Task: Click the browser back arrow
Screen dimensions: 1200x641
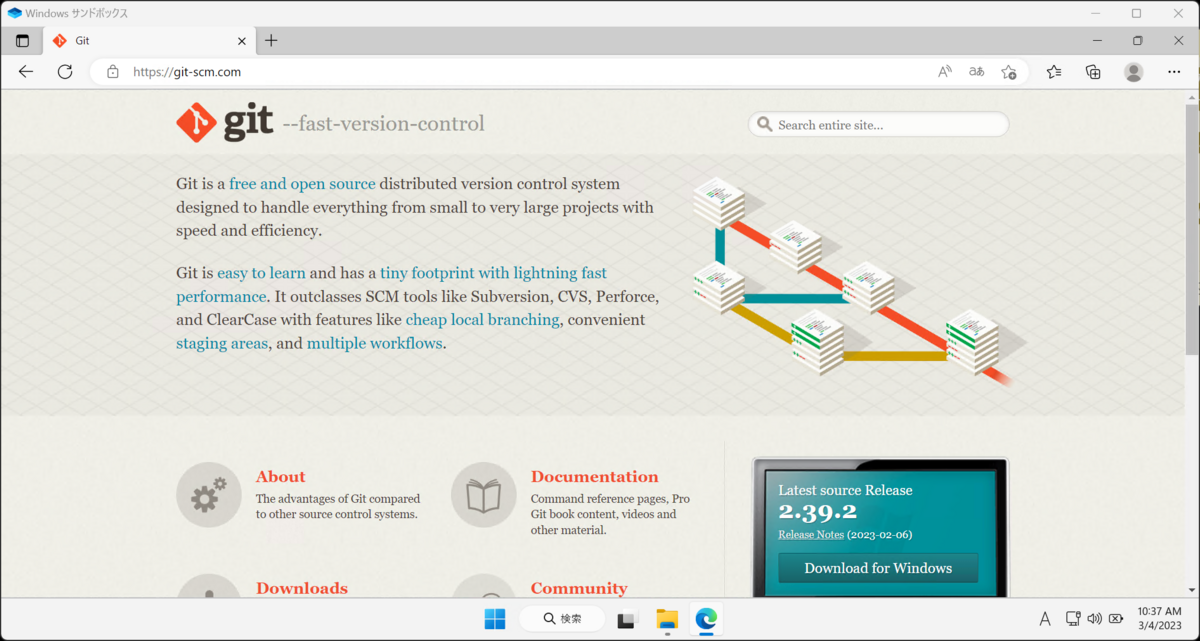Action: click(26, 72)
